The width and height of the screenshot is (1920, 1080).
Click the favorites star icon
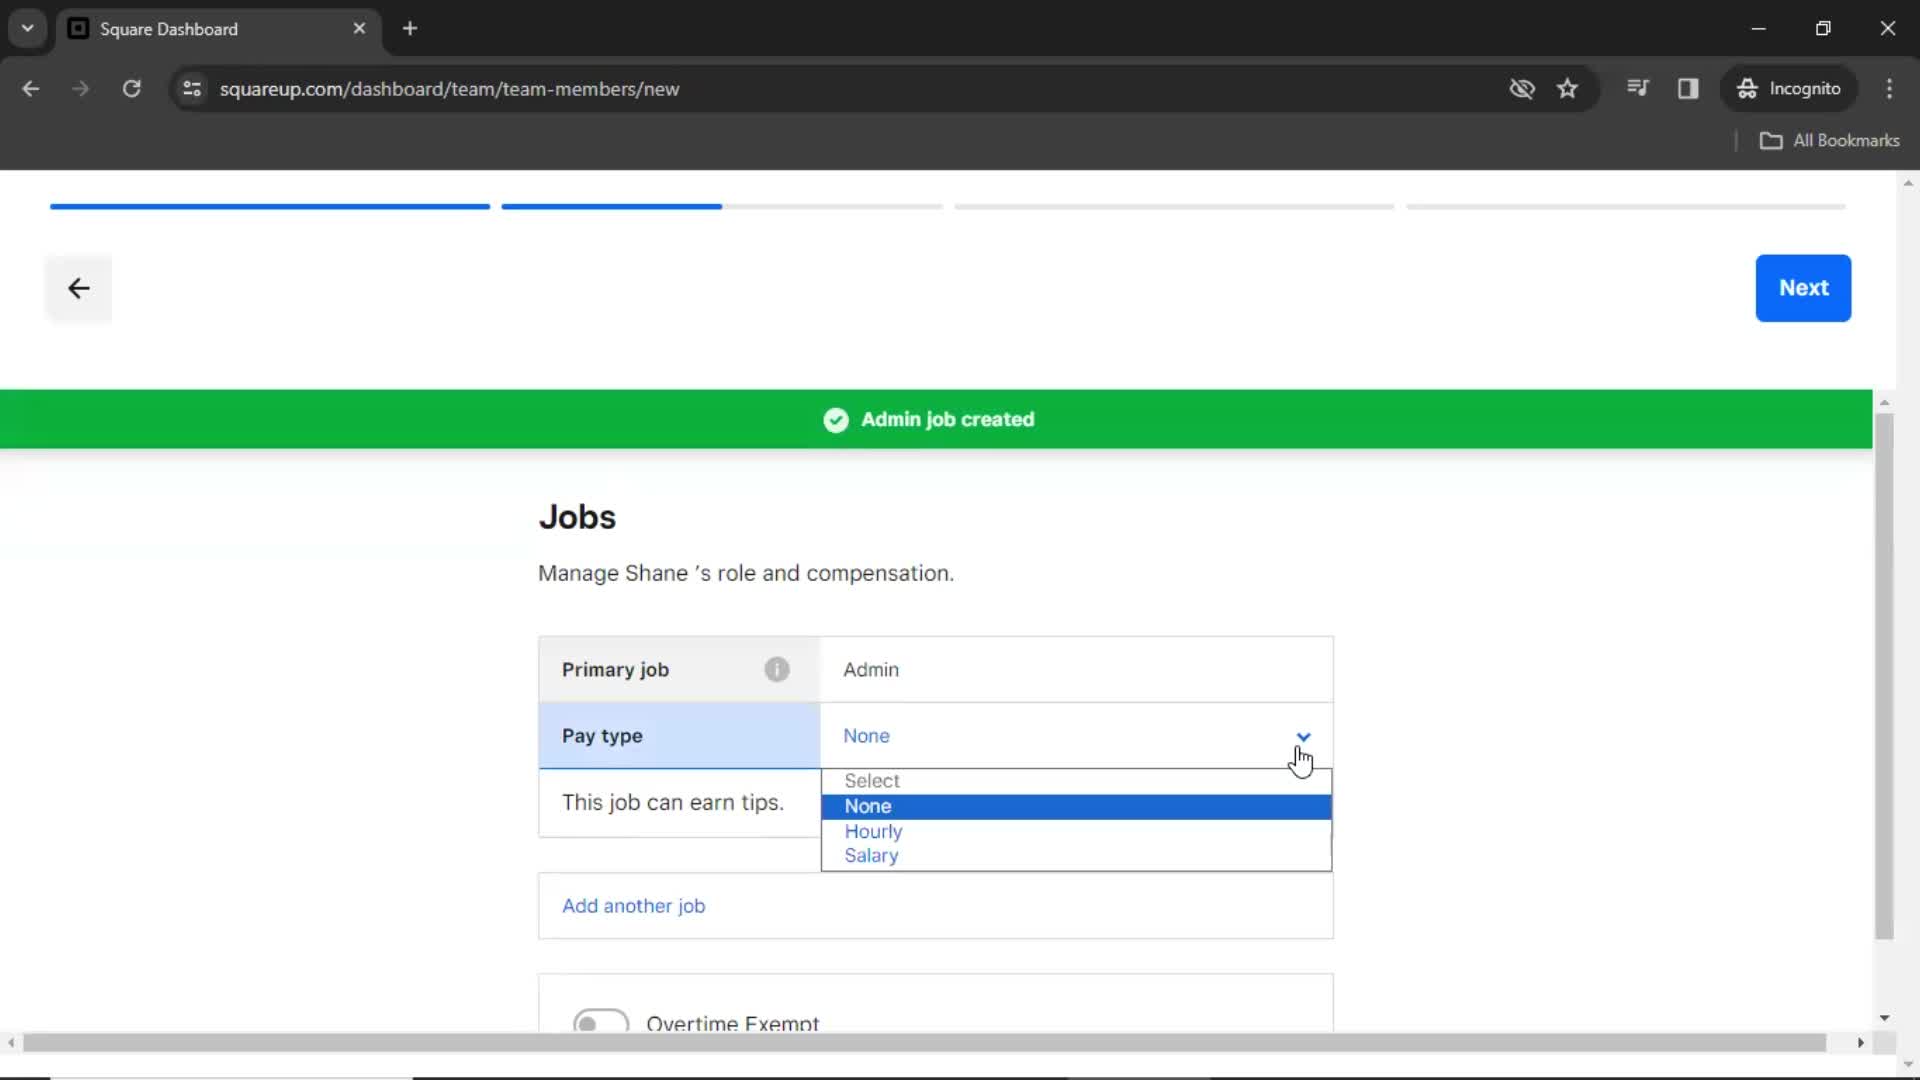click(1568, 88)
